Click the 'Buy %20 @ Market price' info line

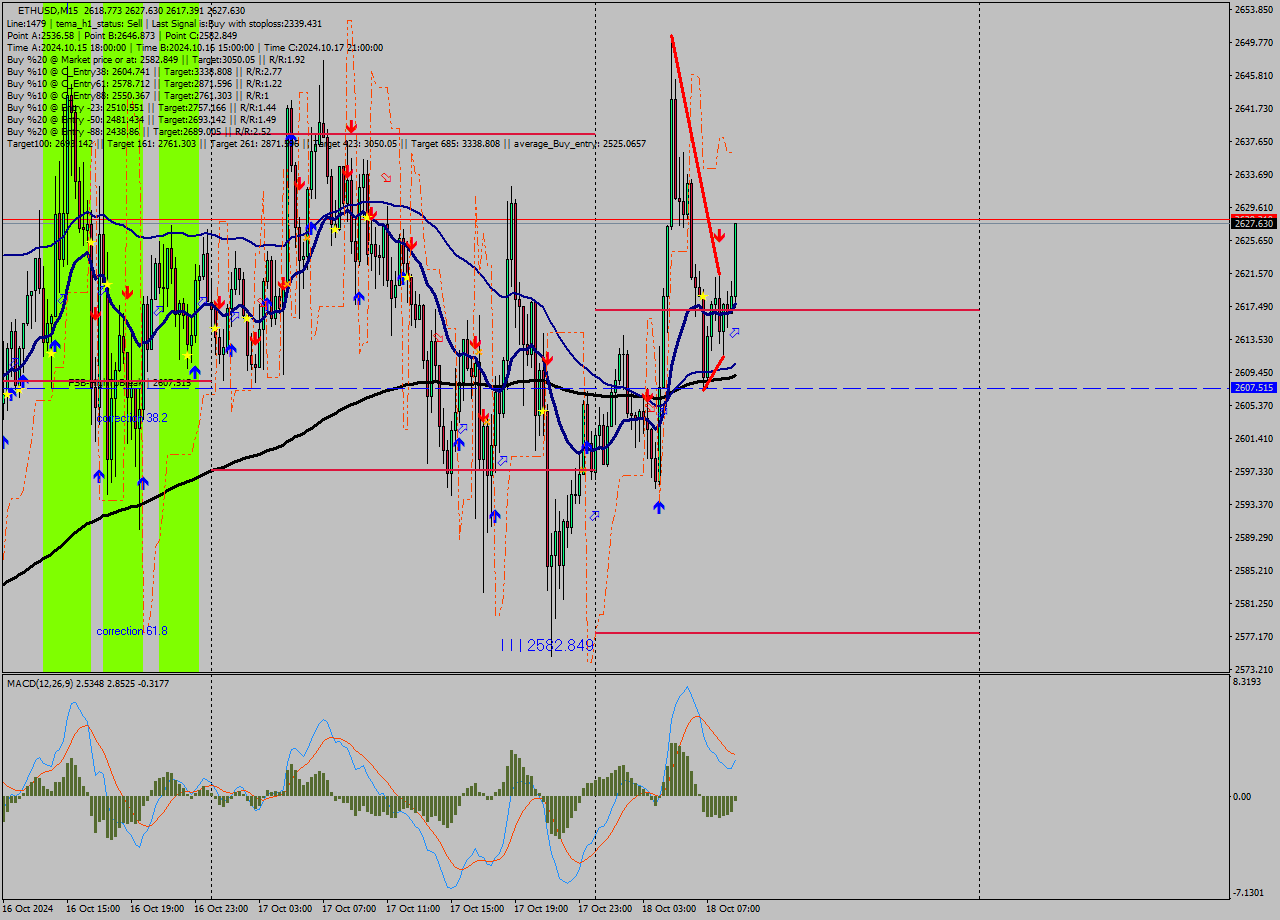tap(155, 59)
